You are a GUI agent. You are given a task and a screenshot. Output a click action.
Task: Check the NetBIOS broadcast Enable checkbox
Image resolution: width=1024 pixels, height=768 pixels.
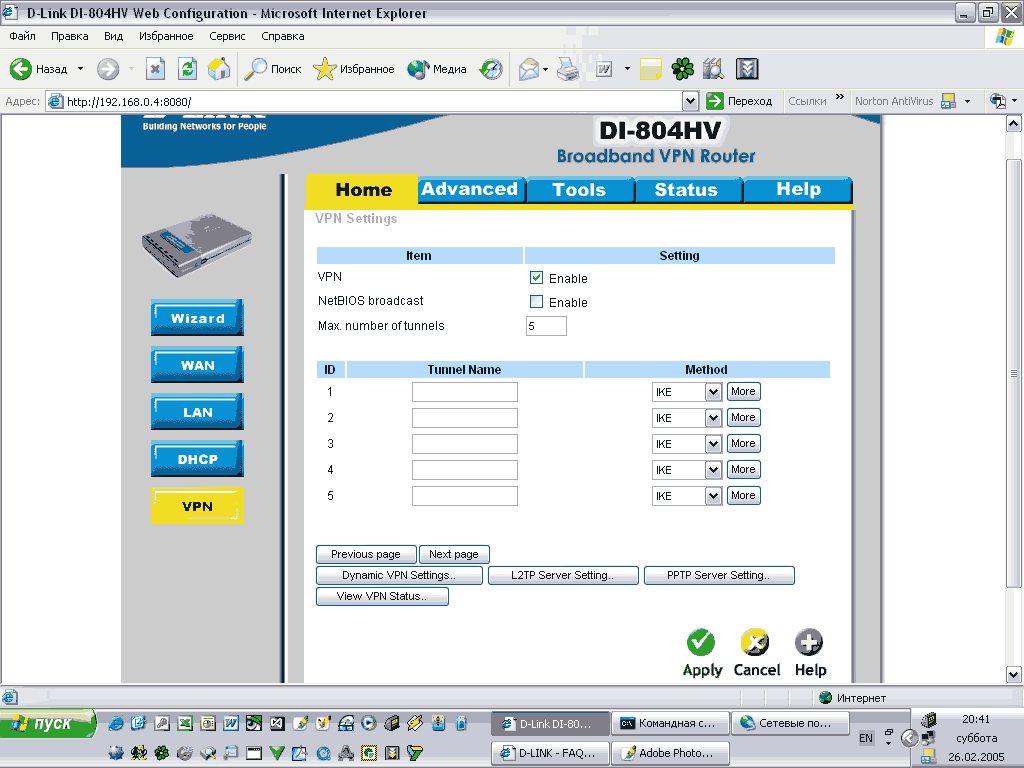click(536, 302)
